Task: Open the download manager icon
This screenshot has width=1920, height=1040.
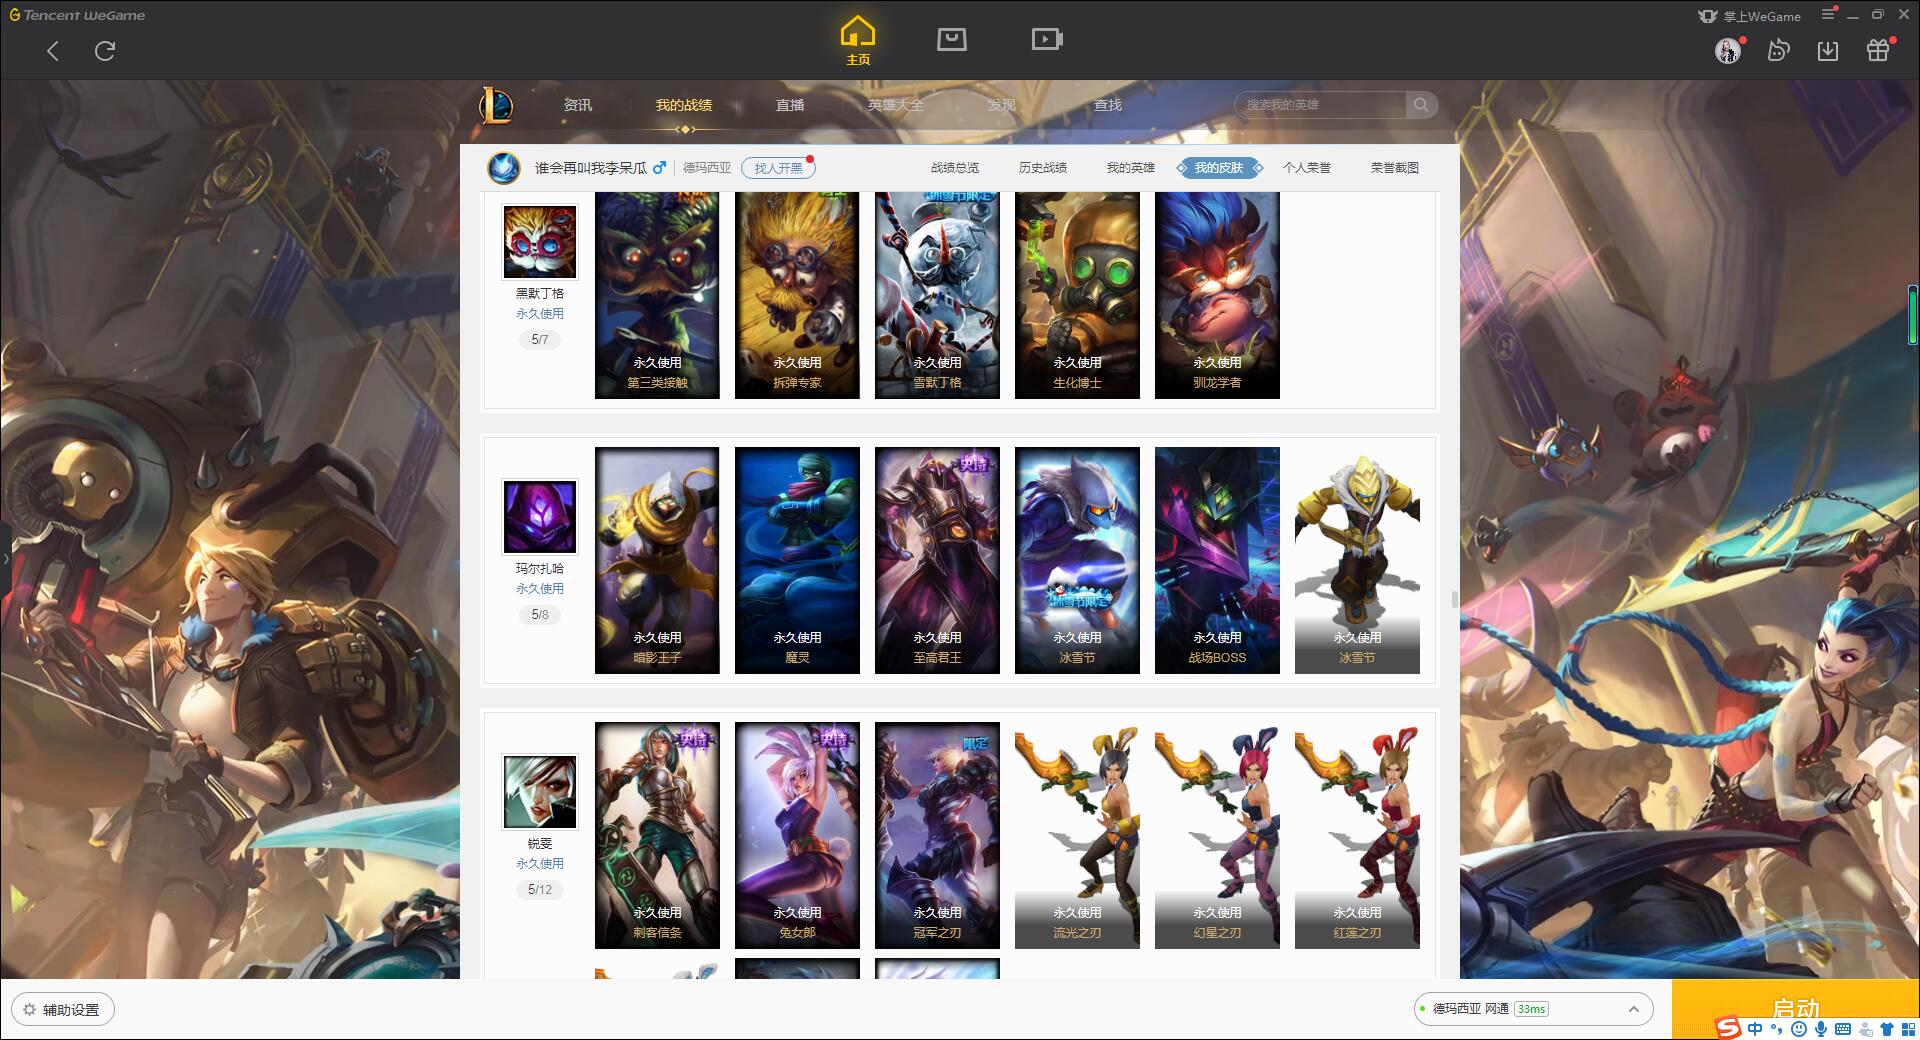Action: [1828, 51]
